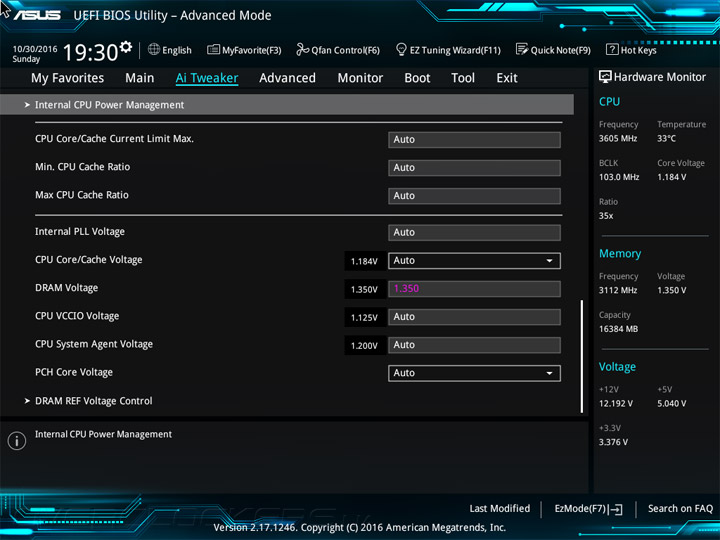Click the Qfan Control fan icon
The height and width of the screenshot is (540, 720).
(x=302, y=49)
